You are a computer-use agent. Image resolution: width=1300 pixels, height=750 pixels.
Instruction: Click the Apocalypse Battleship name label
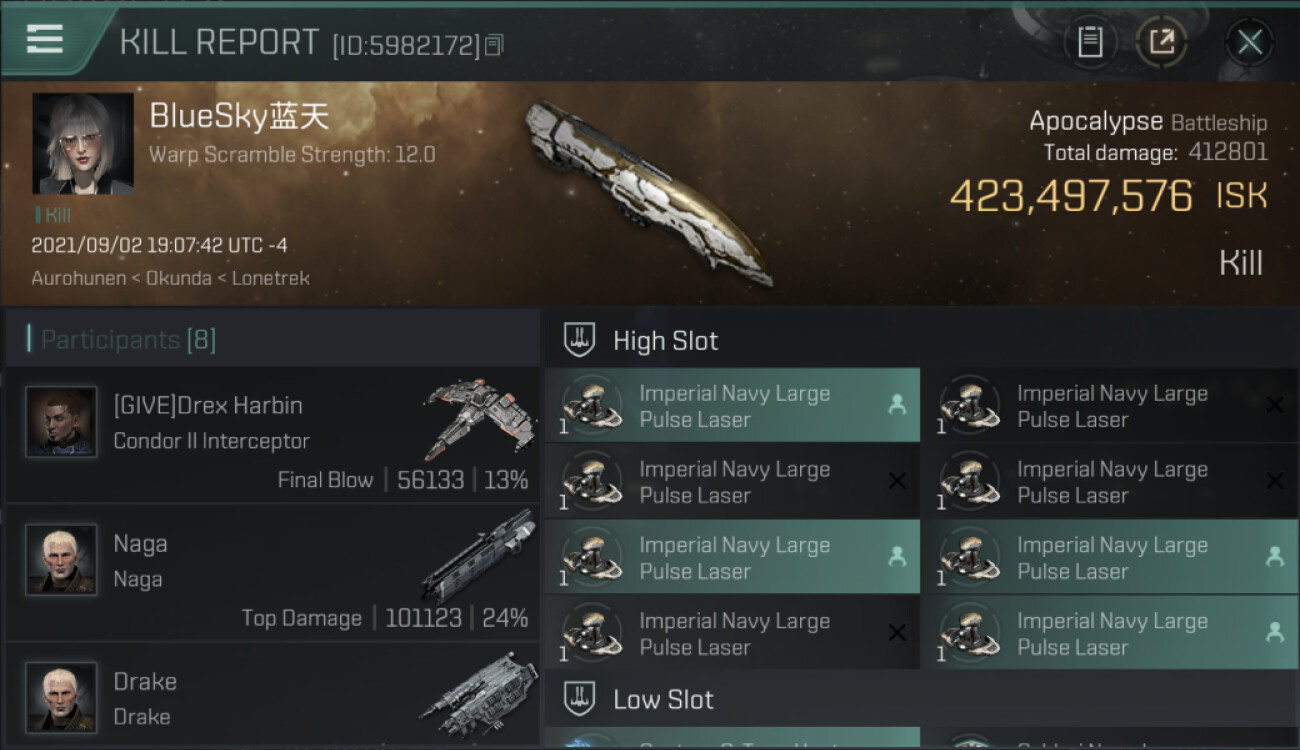tap(1148, 122)
